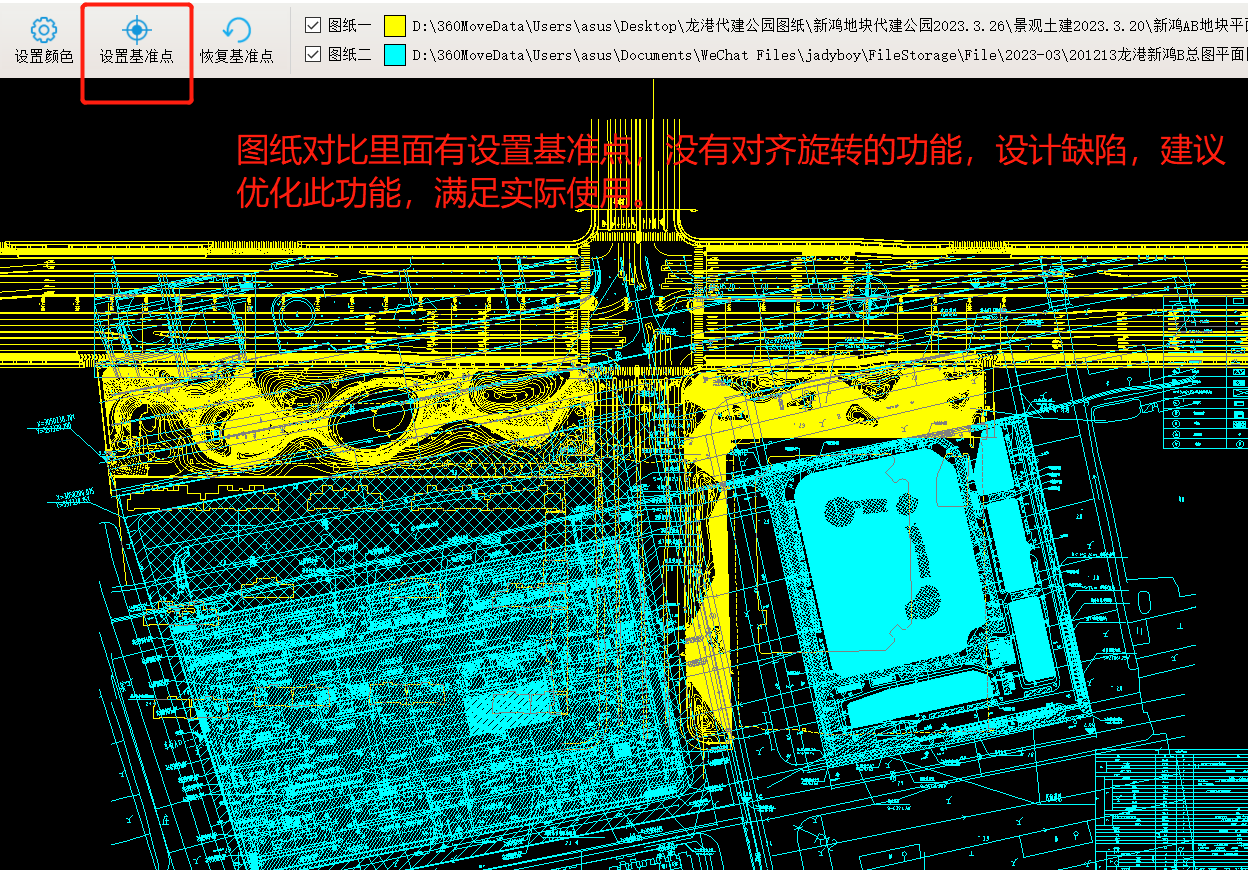Click the 图纸二 label text
Viewport: 1248px width, 870px height.
click(x=350, y=54)
